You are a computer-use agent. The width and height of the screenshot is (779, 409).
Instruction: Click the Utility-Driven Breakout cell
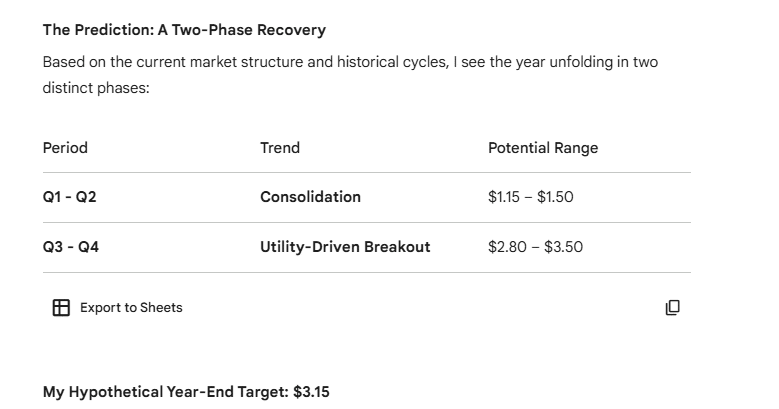(x=345, y=247)
